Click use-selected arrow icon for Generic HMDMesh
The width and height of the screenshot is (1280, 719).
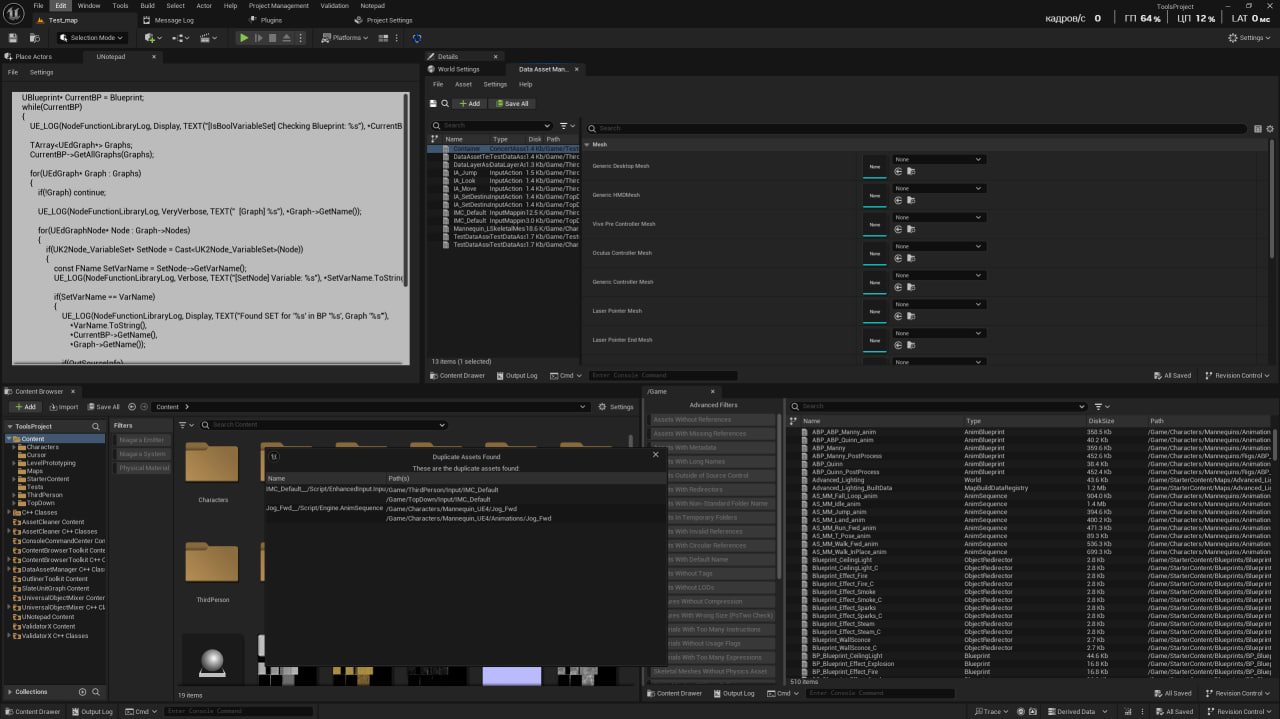898,200
